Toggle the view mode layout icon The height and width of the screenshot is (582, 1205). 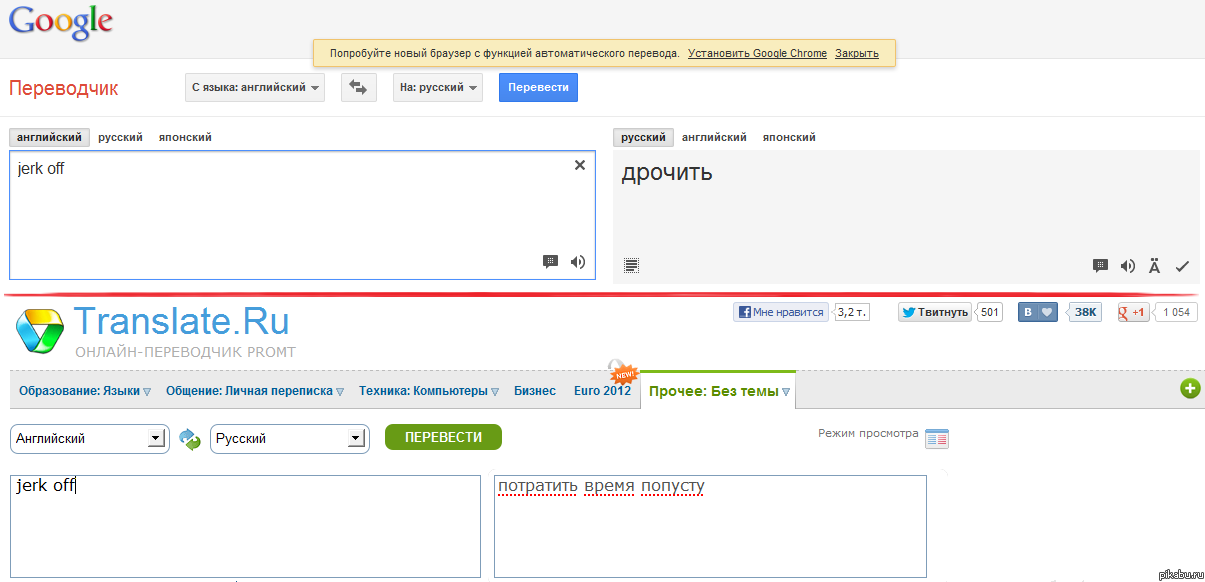pyautogui.click(x=937, y=438)
